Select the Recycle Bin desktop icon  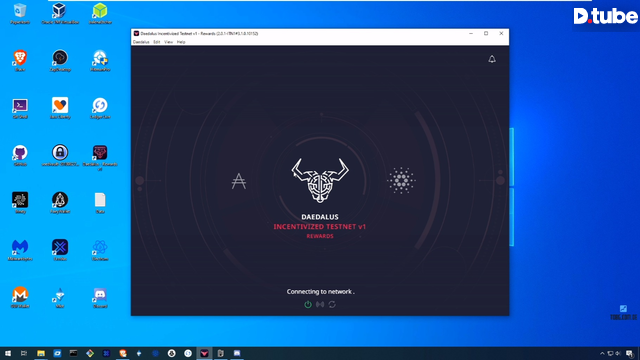20,13
